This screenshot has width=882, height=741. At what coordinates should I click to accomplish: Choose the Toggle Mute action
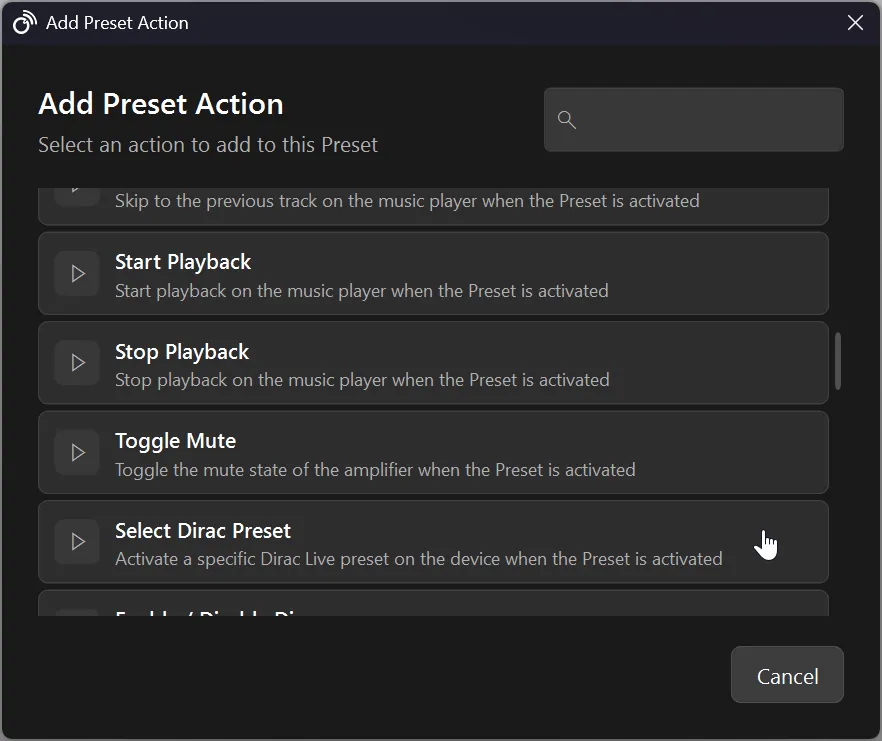tap(433, 452)
